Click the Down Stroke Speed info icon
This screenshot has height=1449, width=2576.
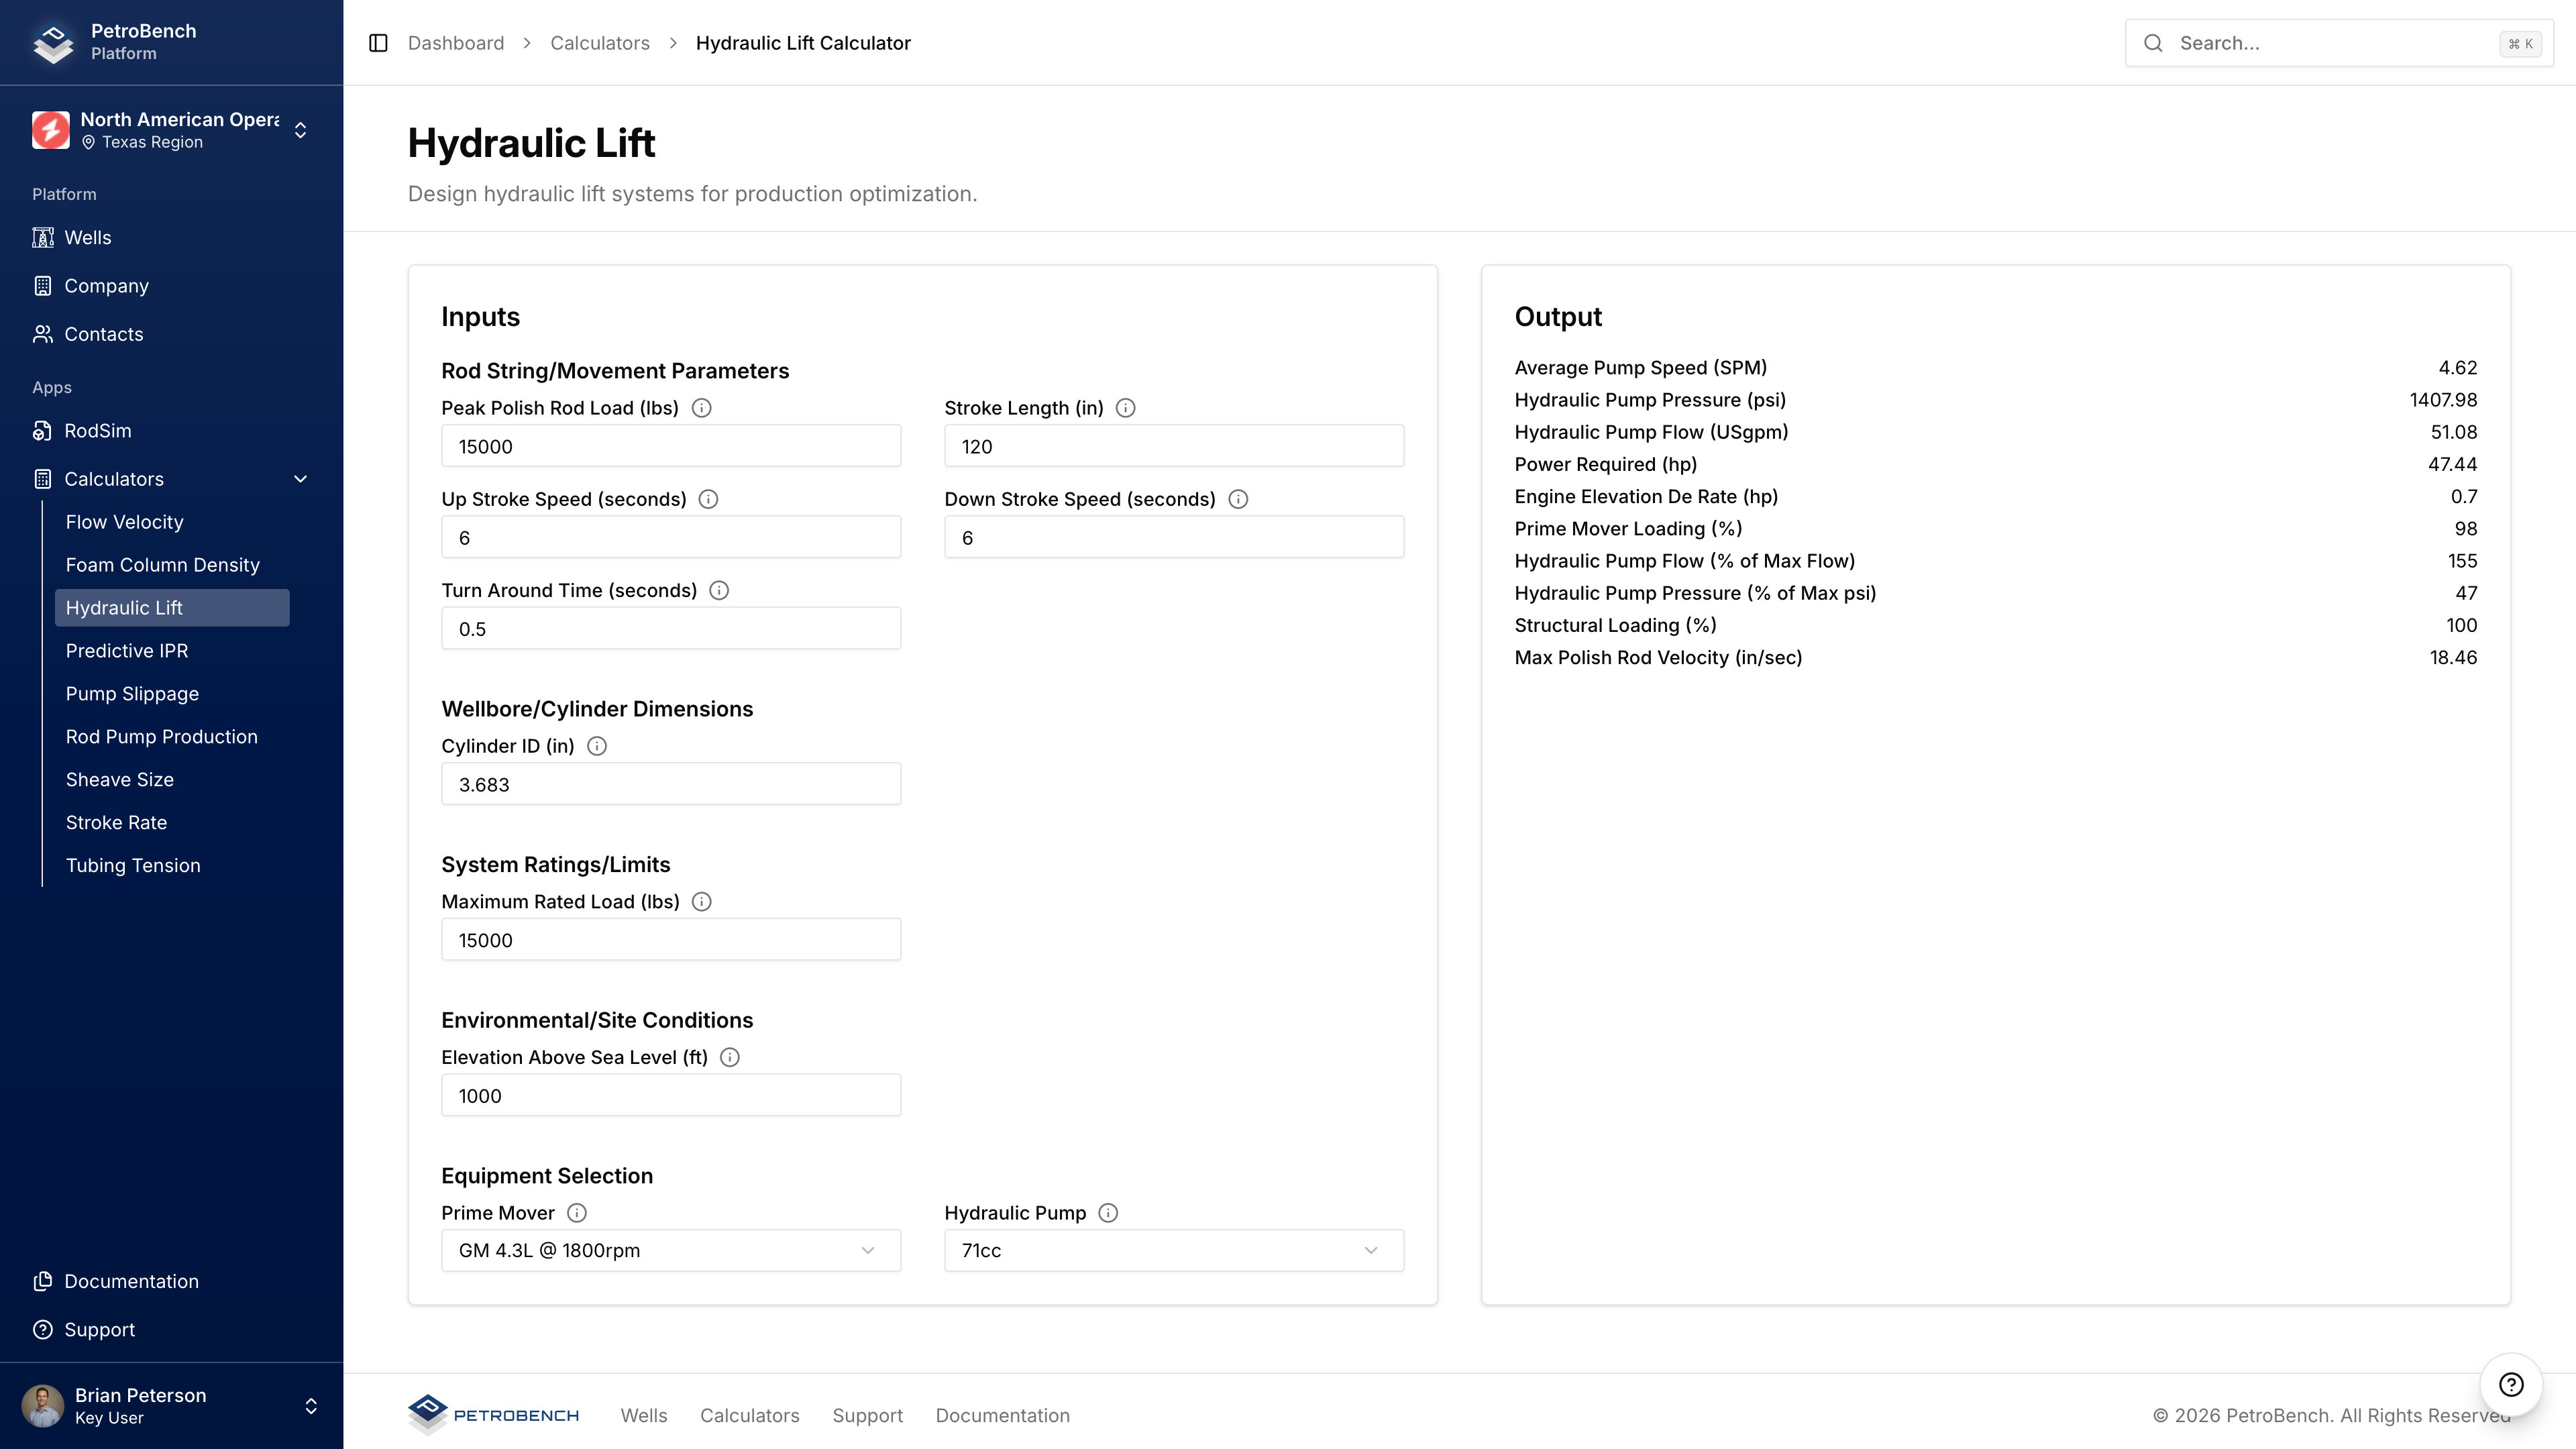1238,499
